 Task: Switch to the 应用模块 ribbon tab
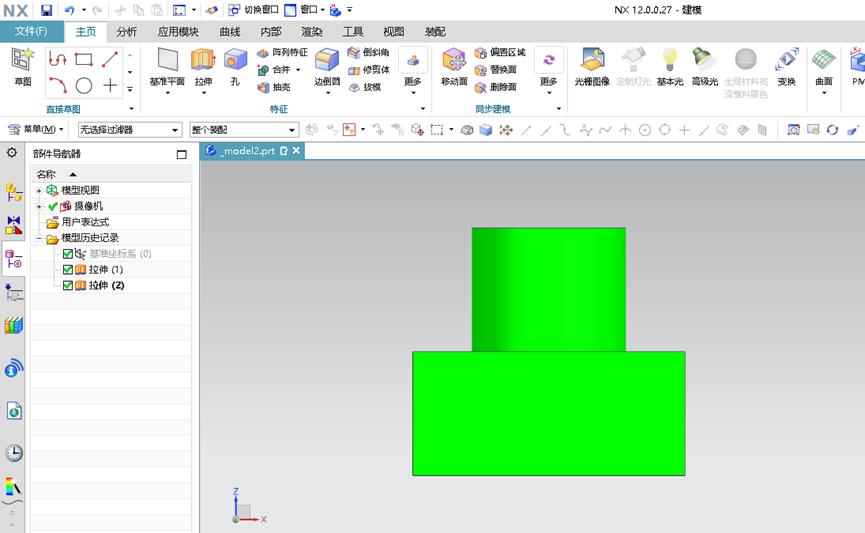178,32
